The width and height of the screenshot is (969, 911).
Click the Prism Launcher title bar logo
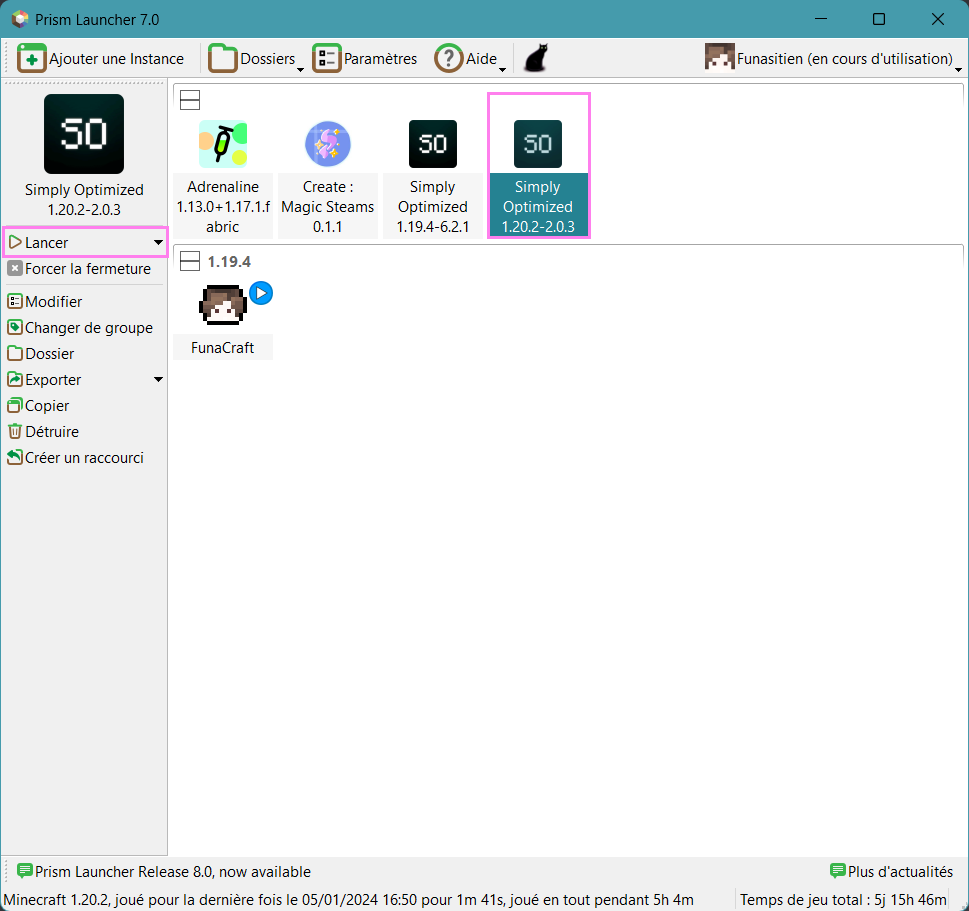(20, 19)
